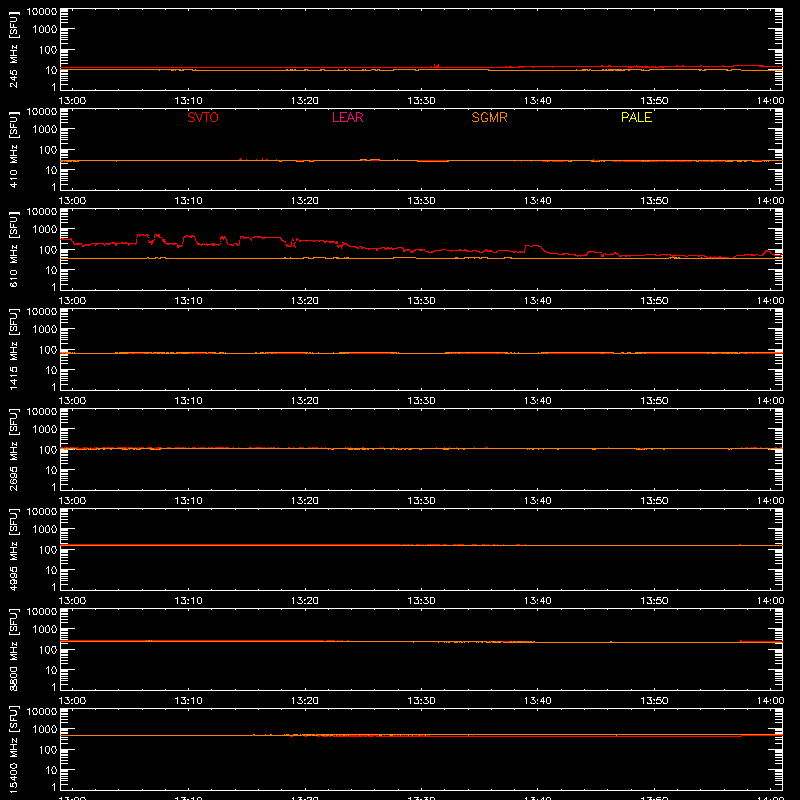The width and height of the screenshot is (800, 800).
Task: Select the 1415 MHz [SFU] axis title
Action: [x=13, y=350]
